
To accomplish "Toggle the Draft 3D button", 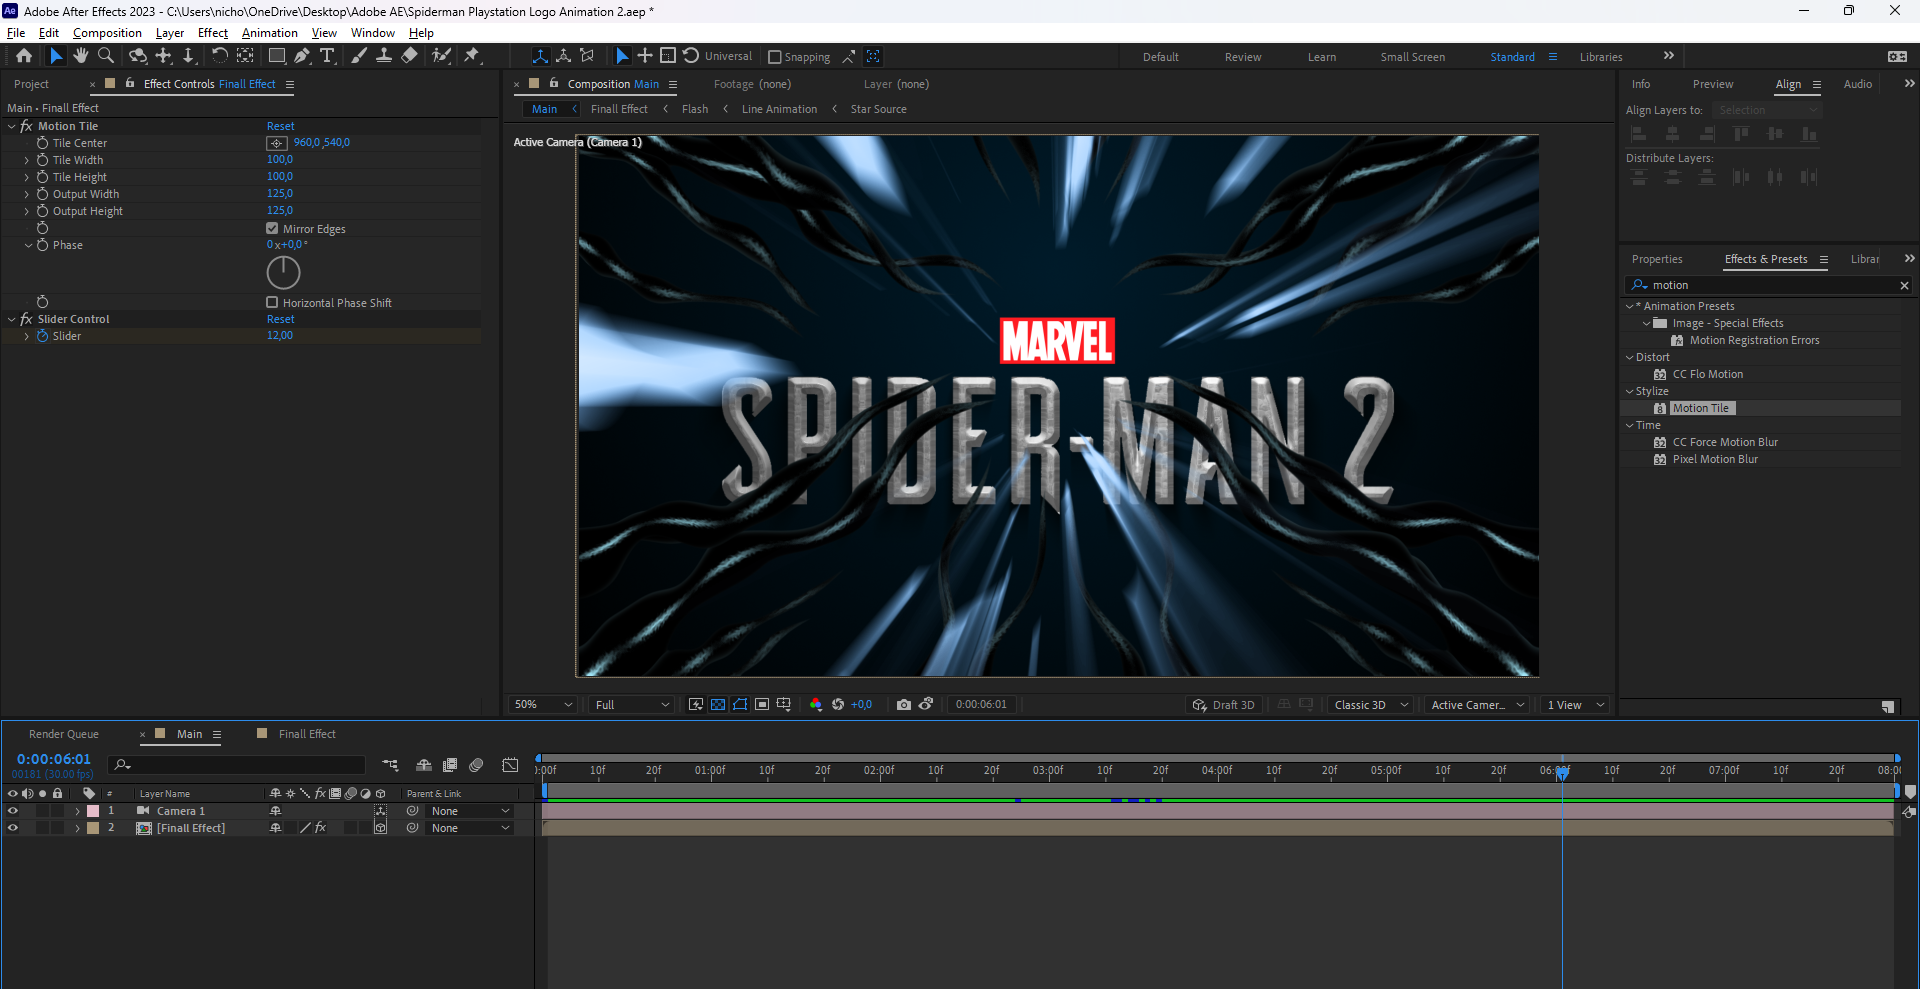I will 1223,705.
